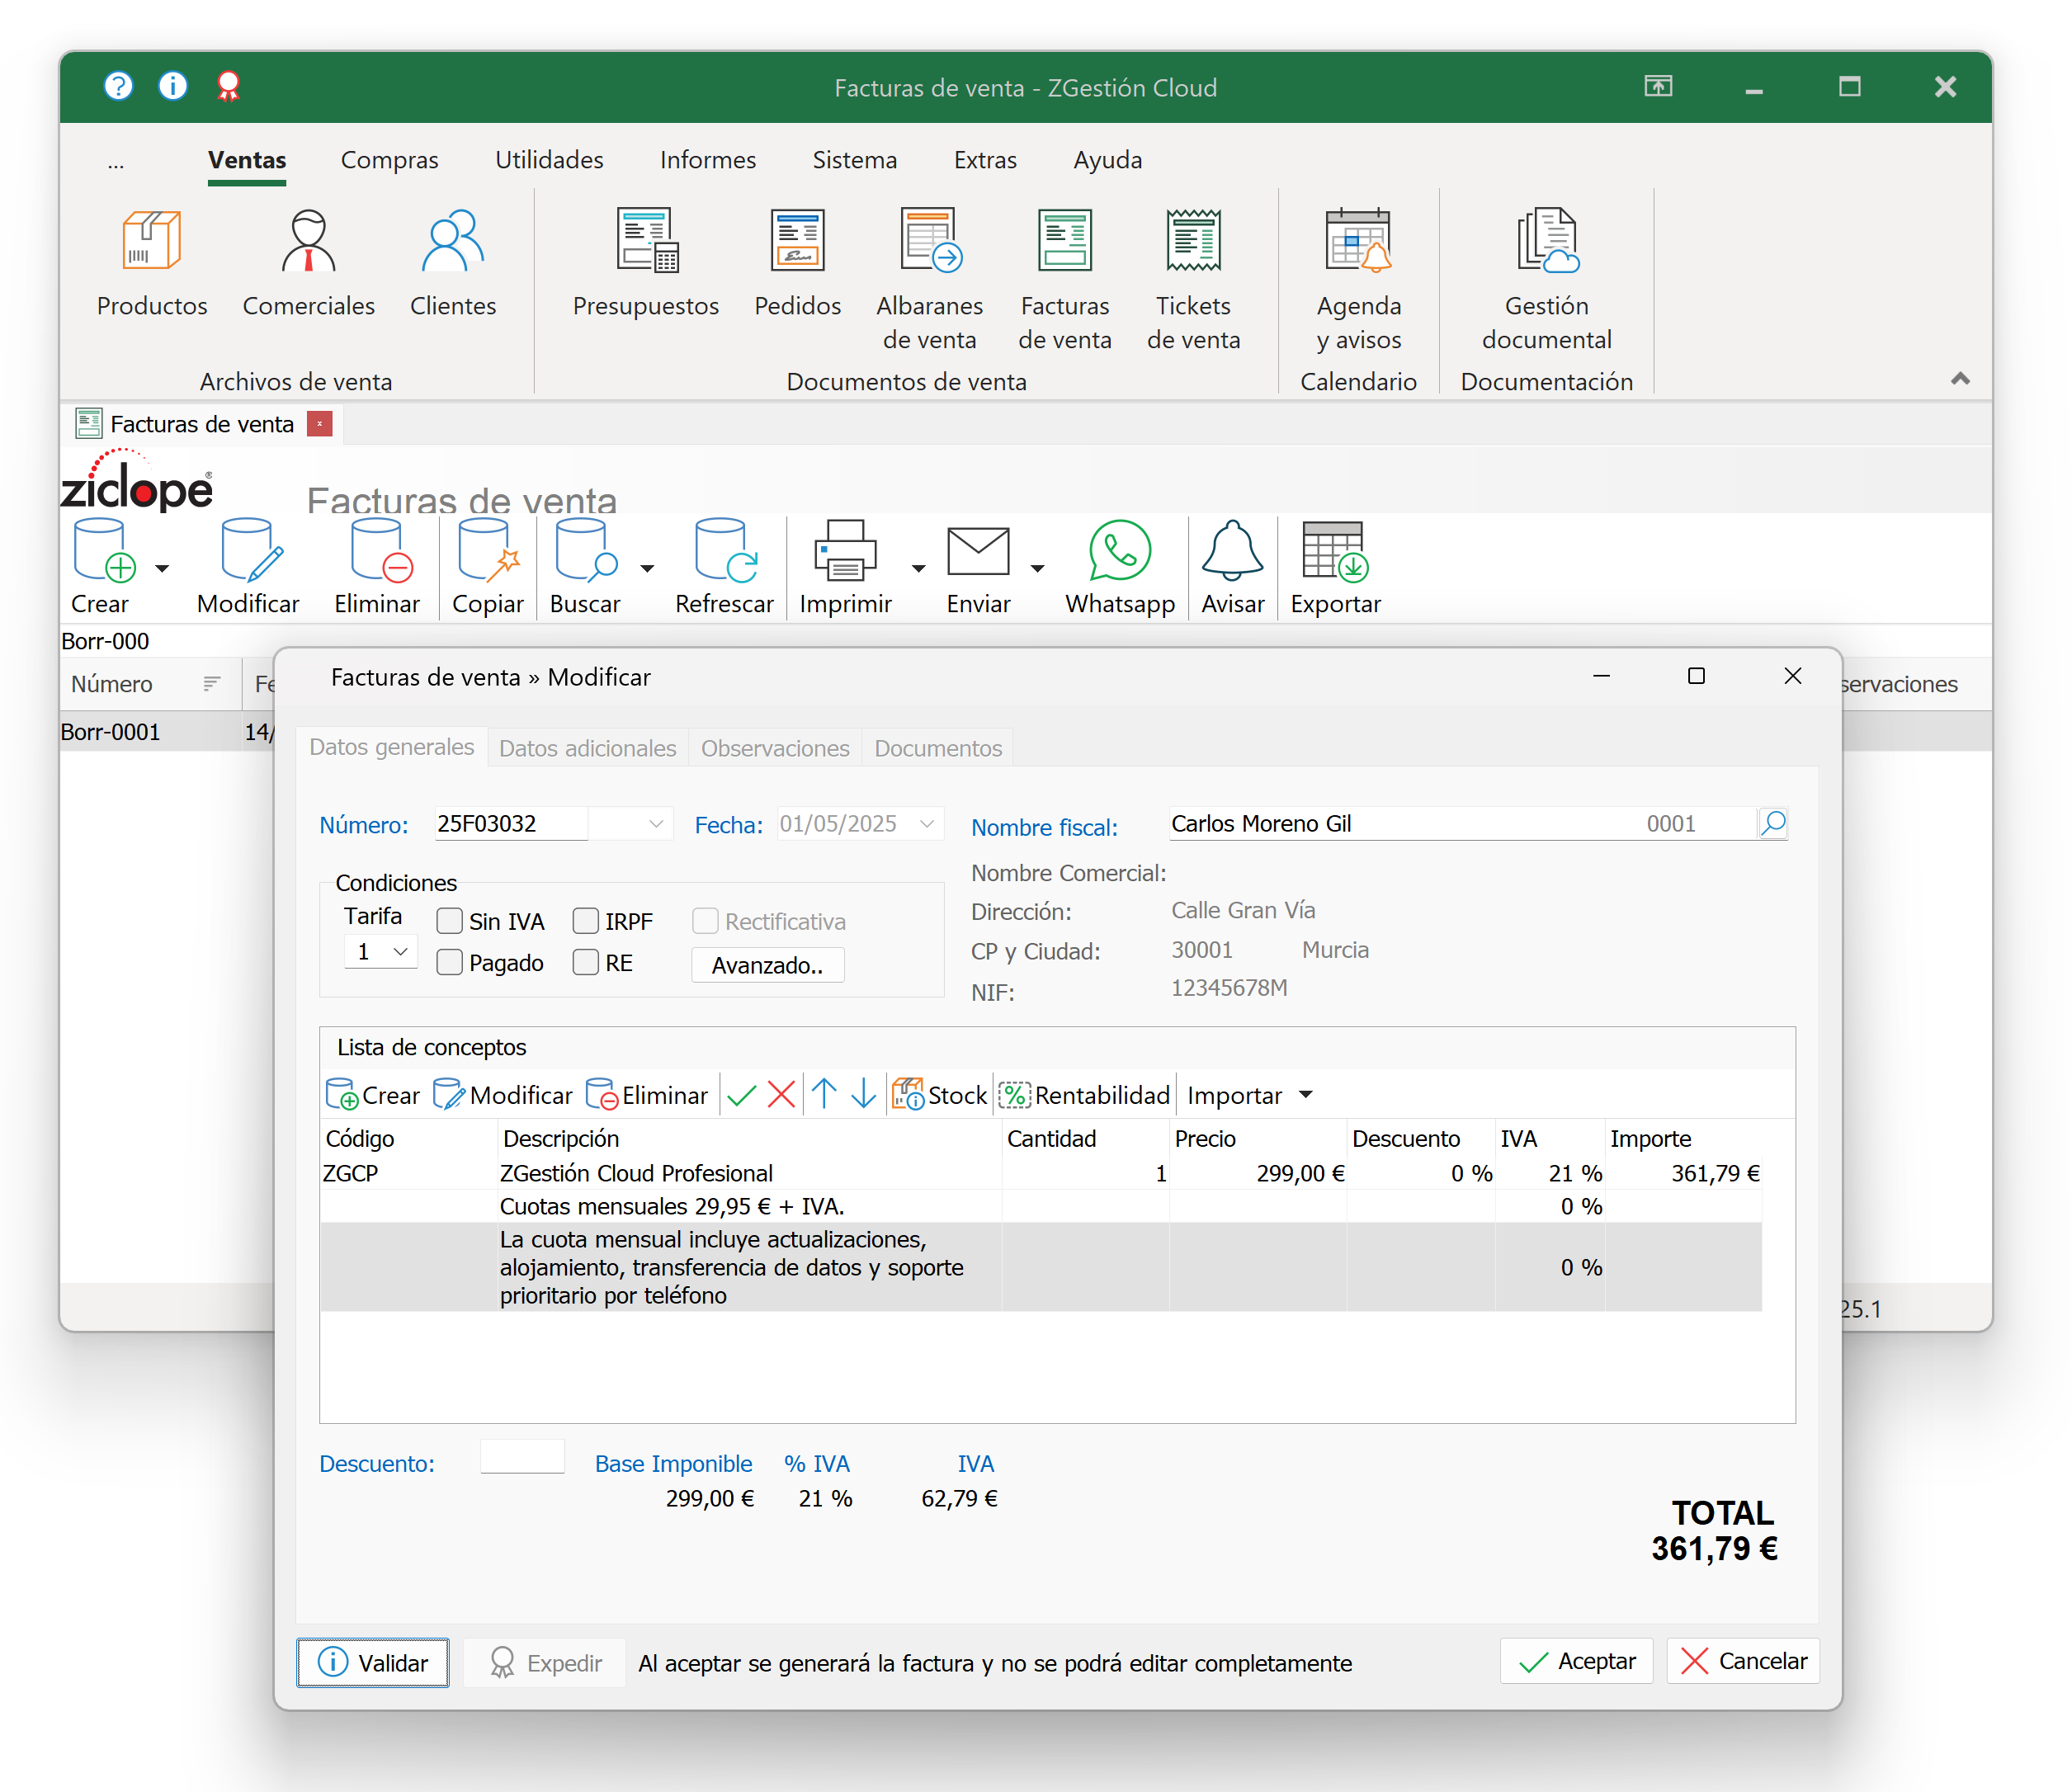
Task: Click the Refrescar toolbar icon
Action: click(724, 566)
